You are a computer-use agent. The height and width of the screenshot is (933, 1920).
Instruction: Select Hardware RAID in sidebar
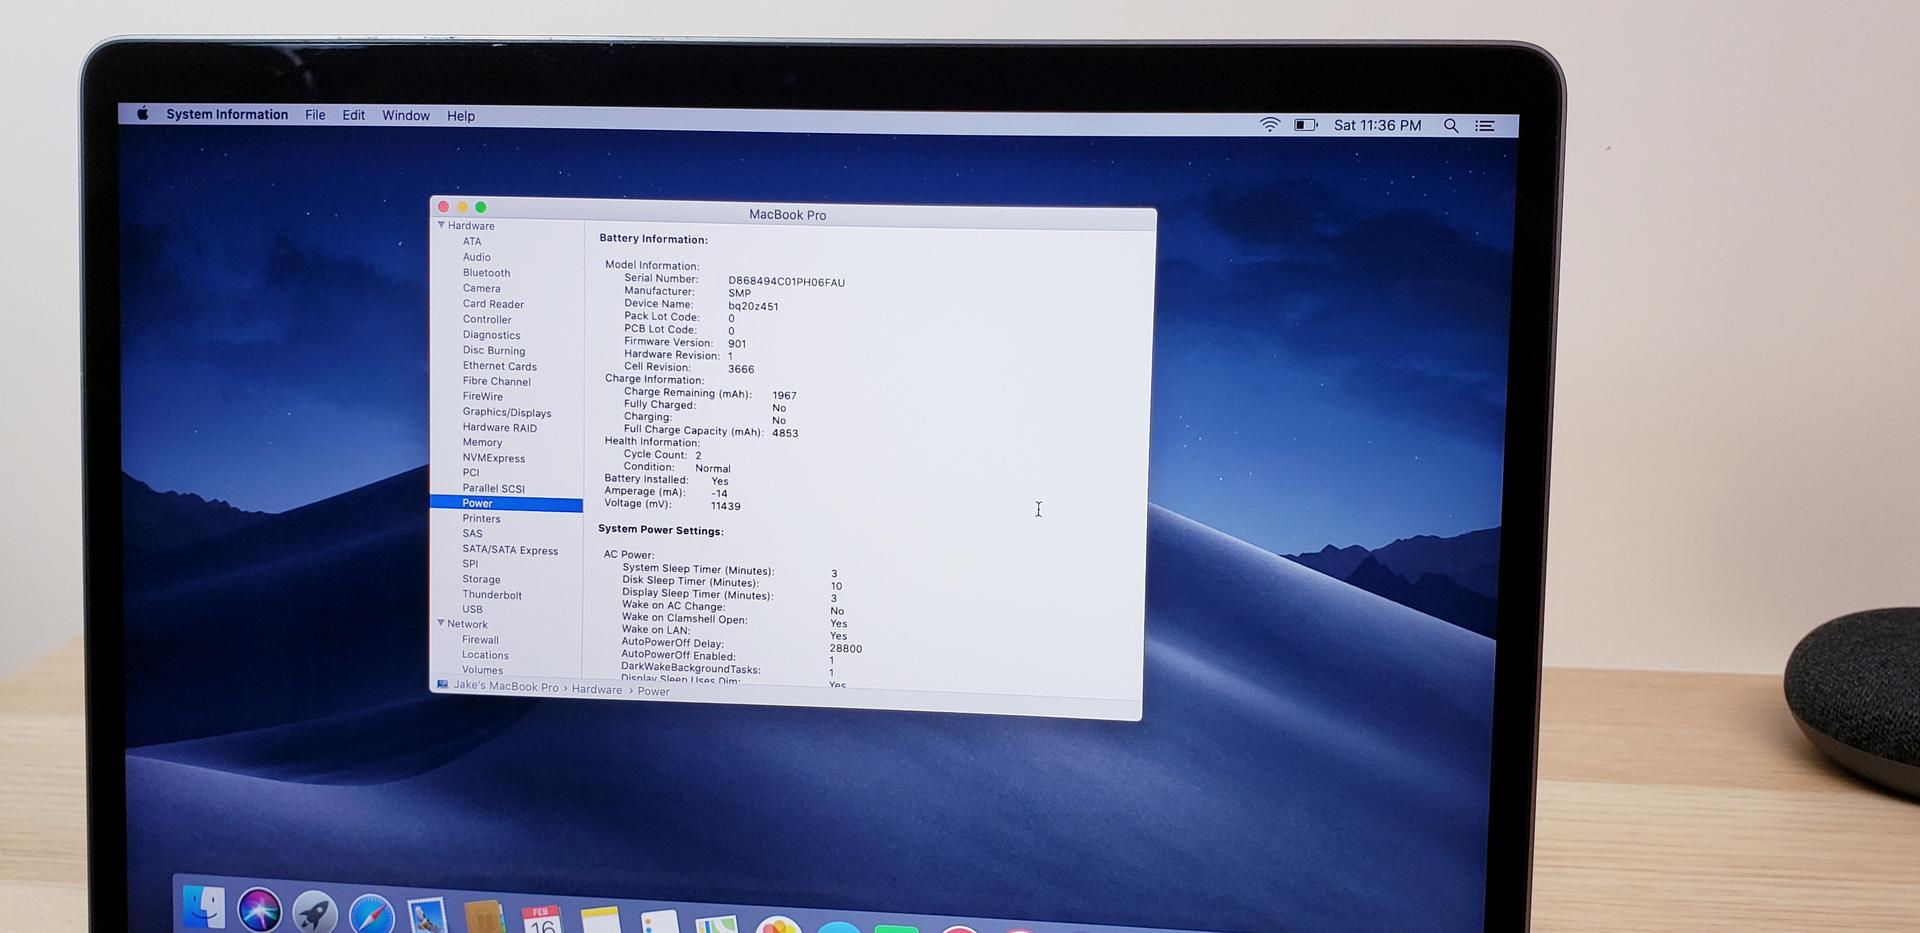pyautogui.click(x=500, y=428)
